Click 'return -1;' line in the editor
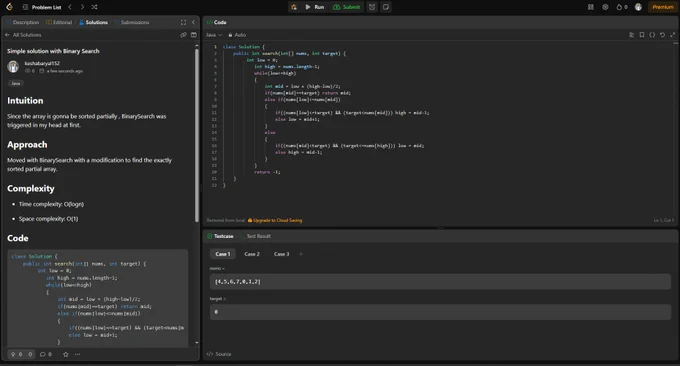This screenshot has width=680, height=366. pos(267,172)
